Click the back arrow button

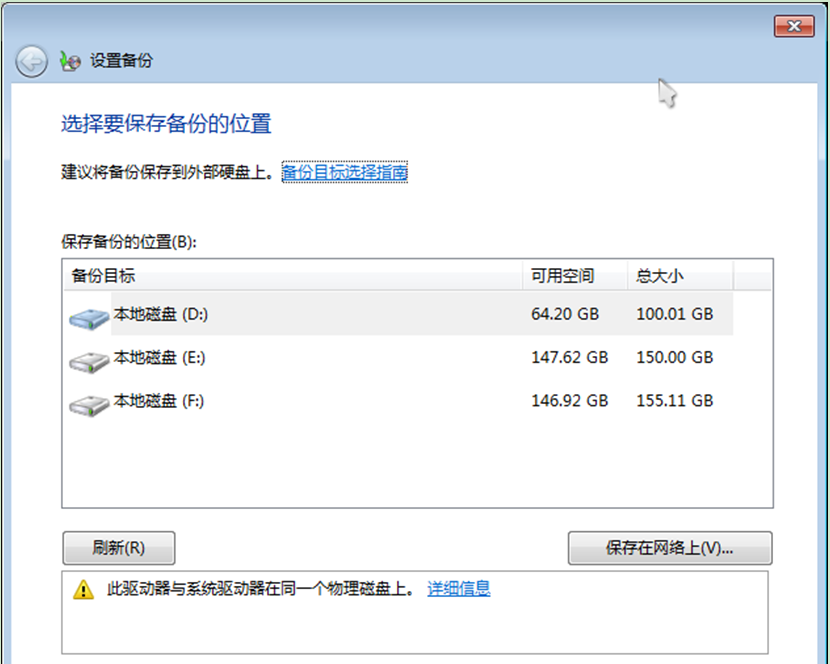pyautogui.click(x=32, y=62)
